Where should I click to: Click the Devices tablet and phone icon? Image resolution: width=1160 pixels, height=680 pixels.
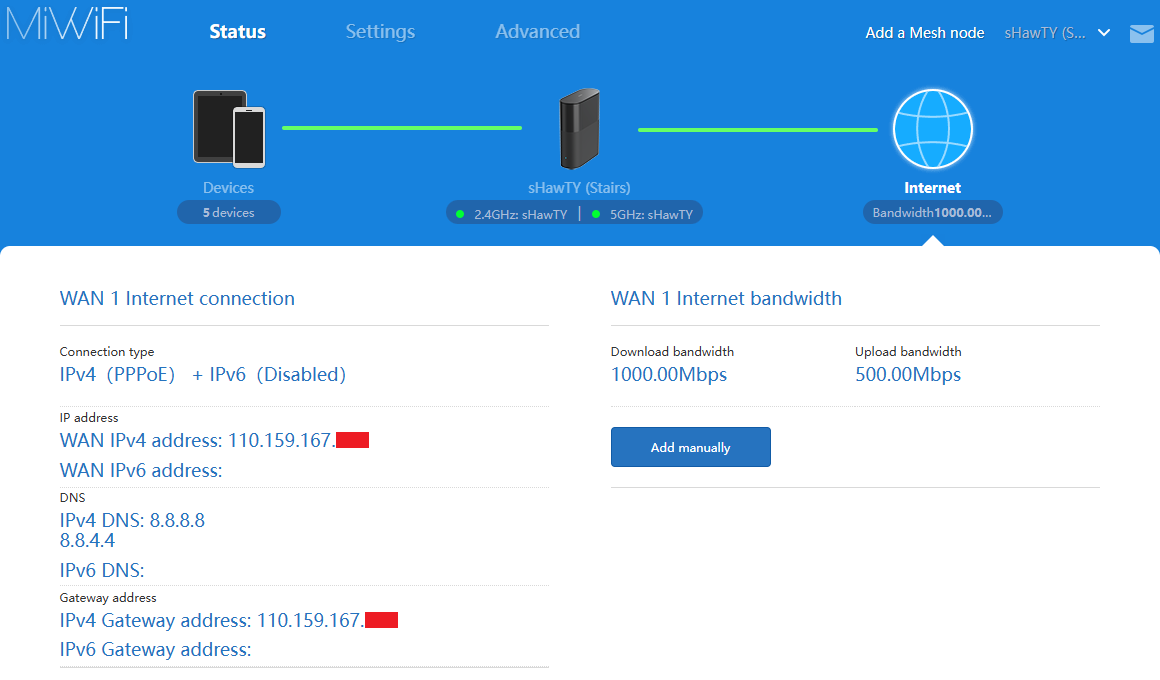tap(229, 128)
